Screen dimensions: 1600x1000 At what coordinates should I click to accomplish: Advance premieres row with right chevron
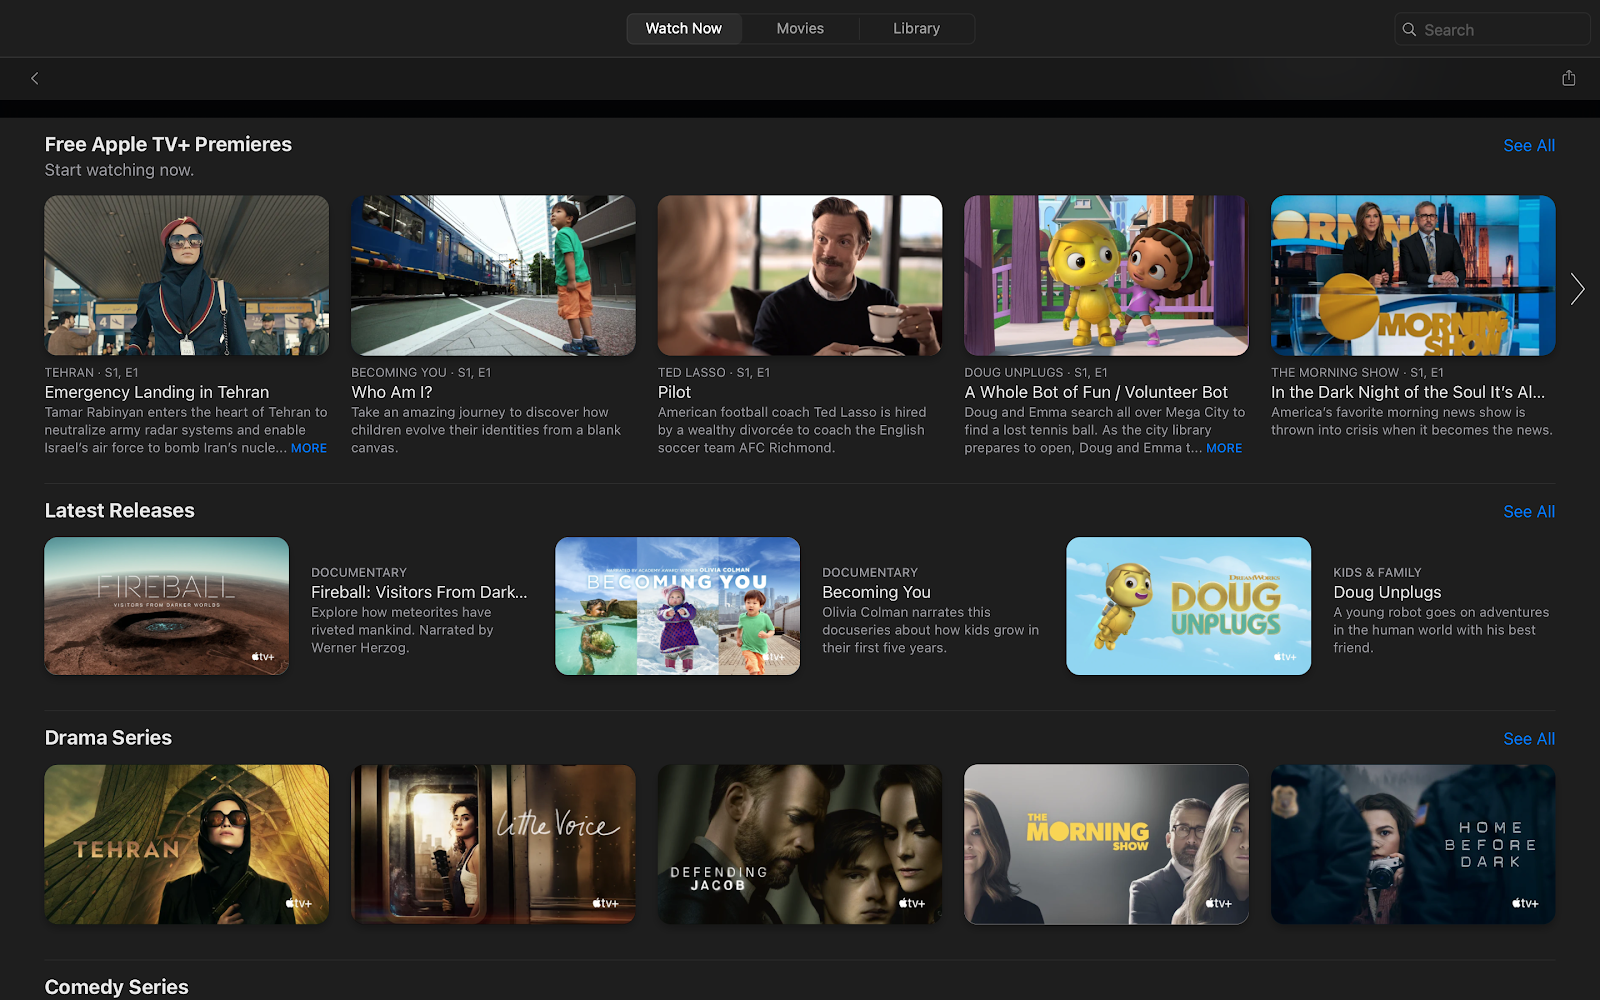(1577, 288)
